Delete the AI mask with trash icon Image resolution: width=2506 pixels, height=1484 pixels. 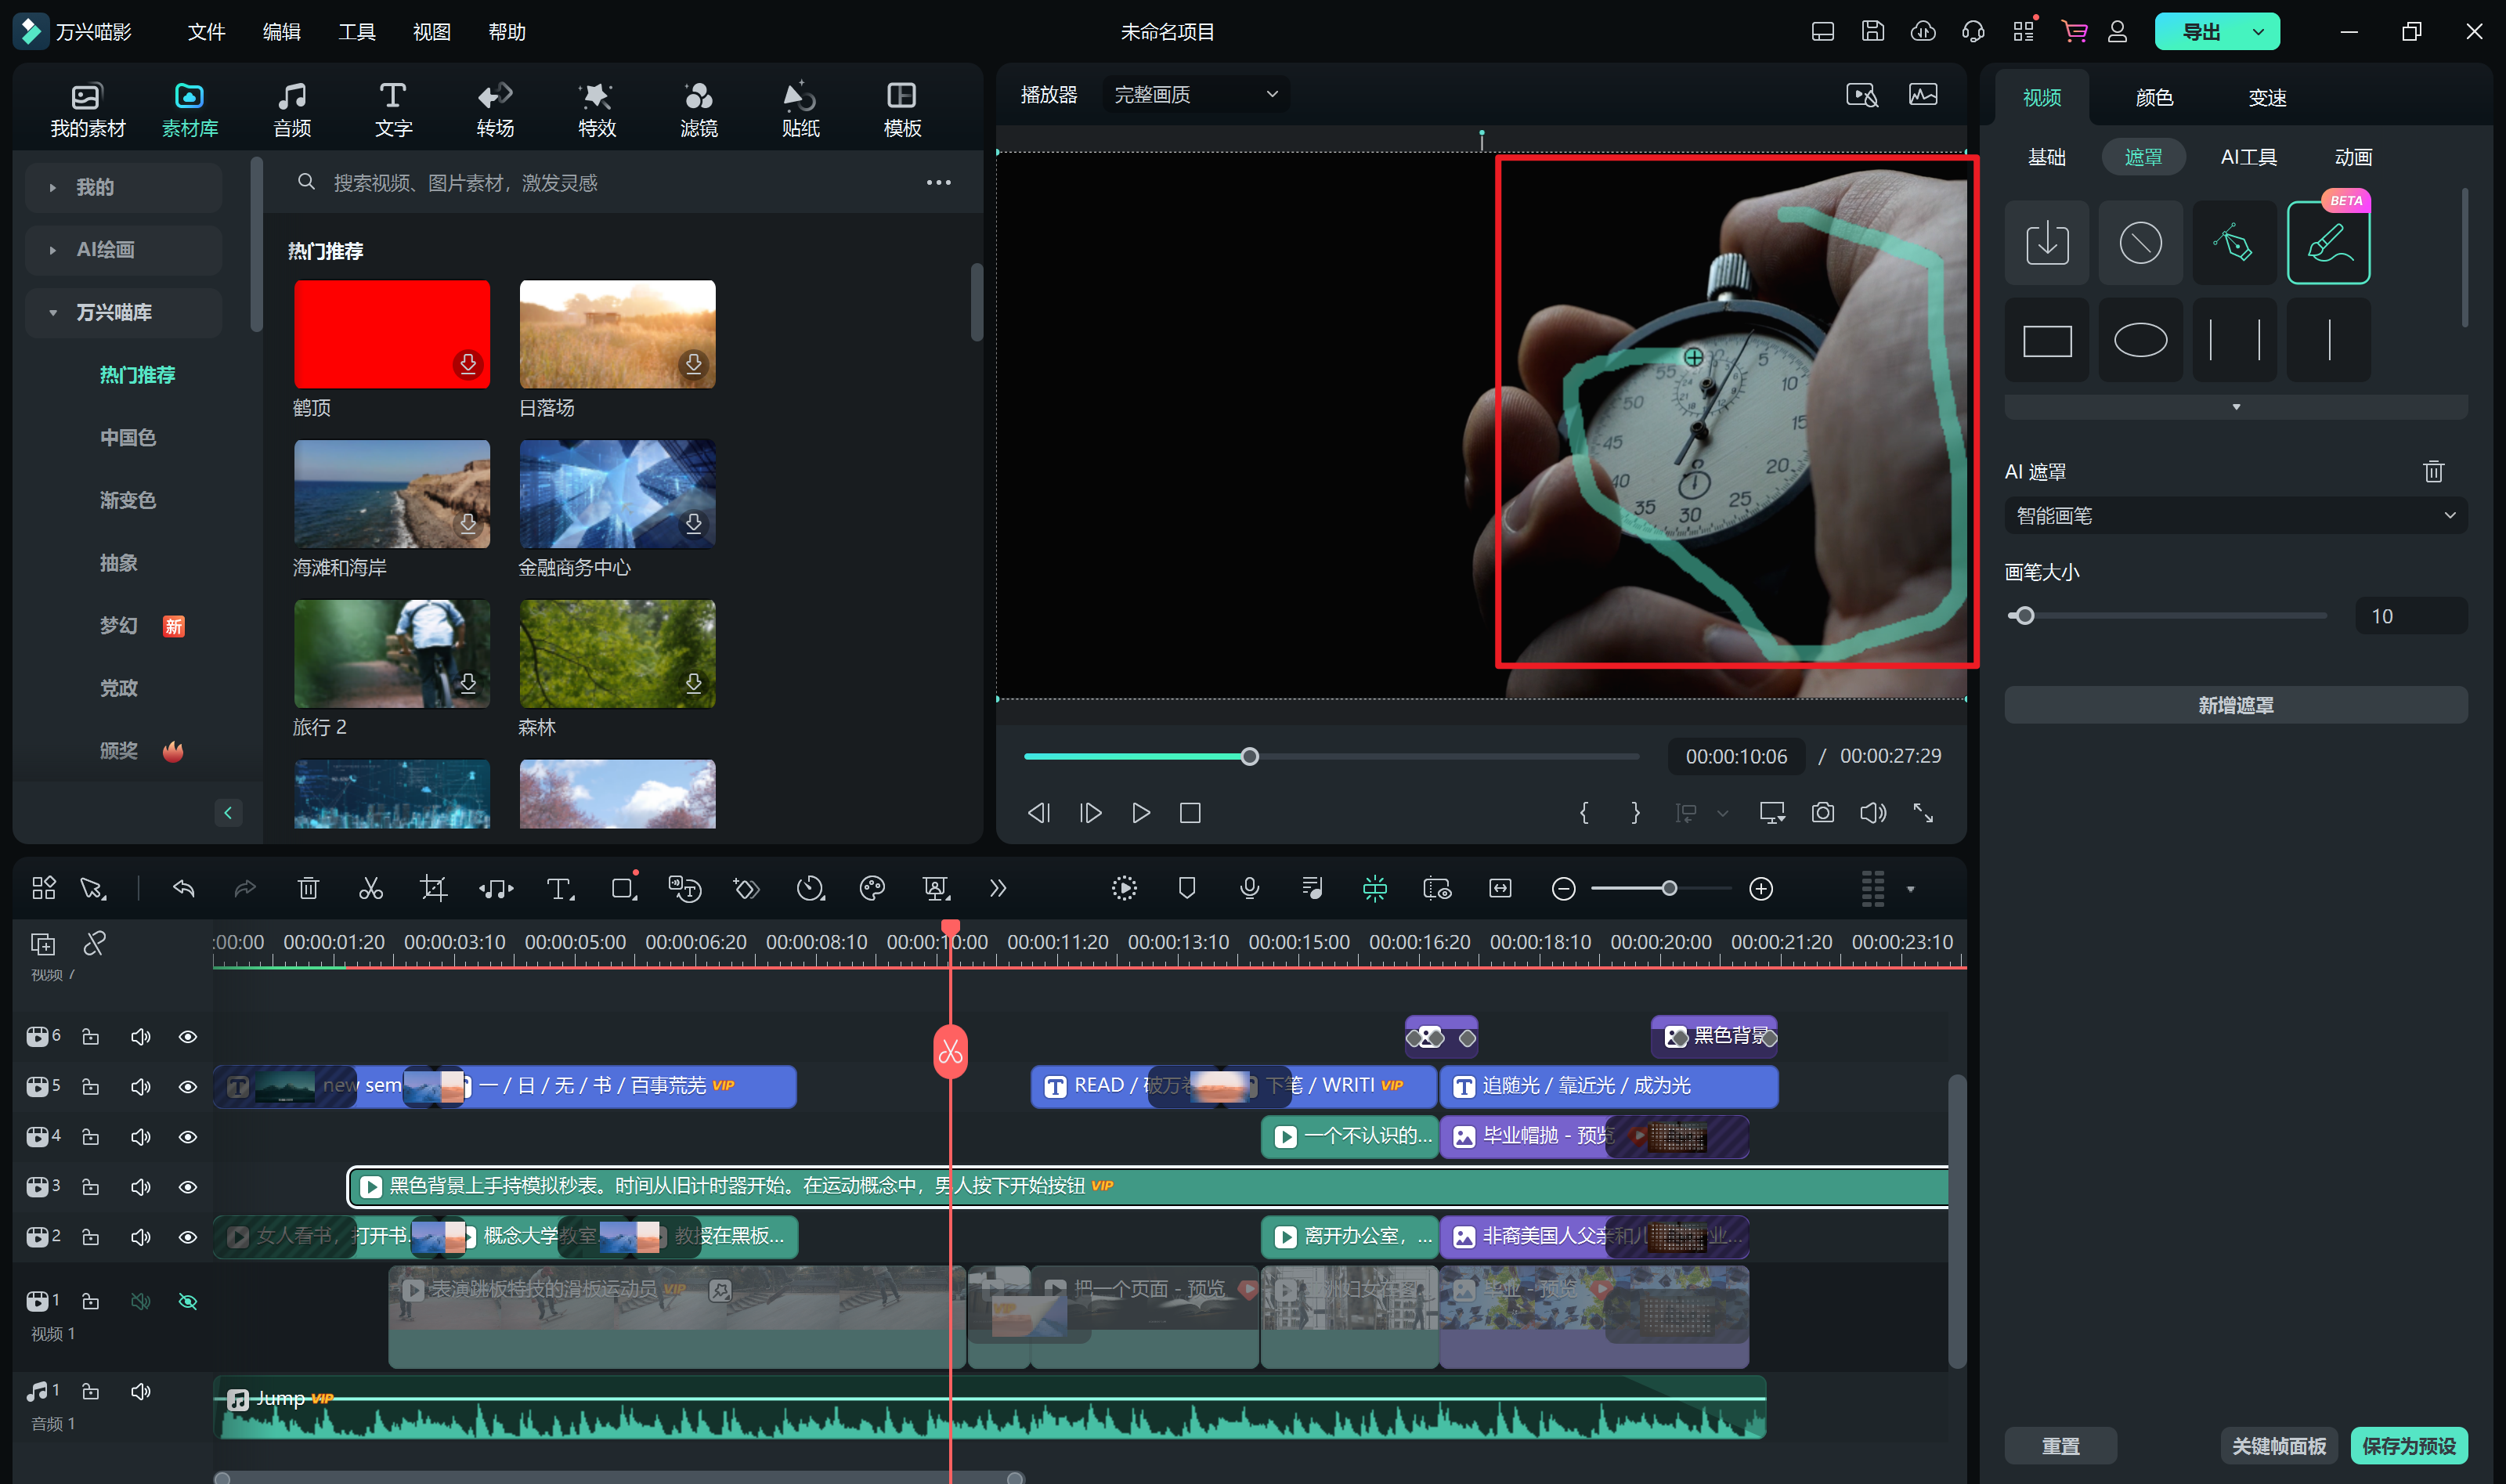click(2433, 471)
